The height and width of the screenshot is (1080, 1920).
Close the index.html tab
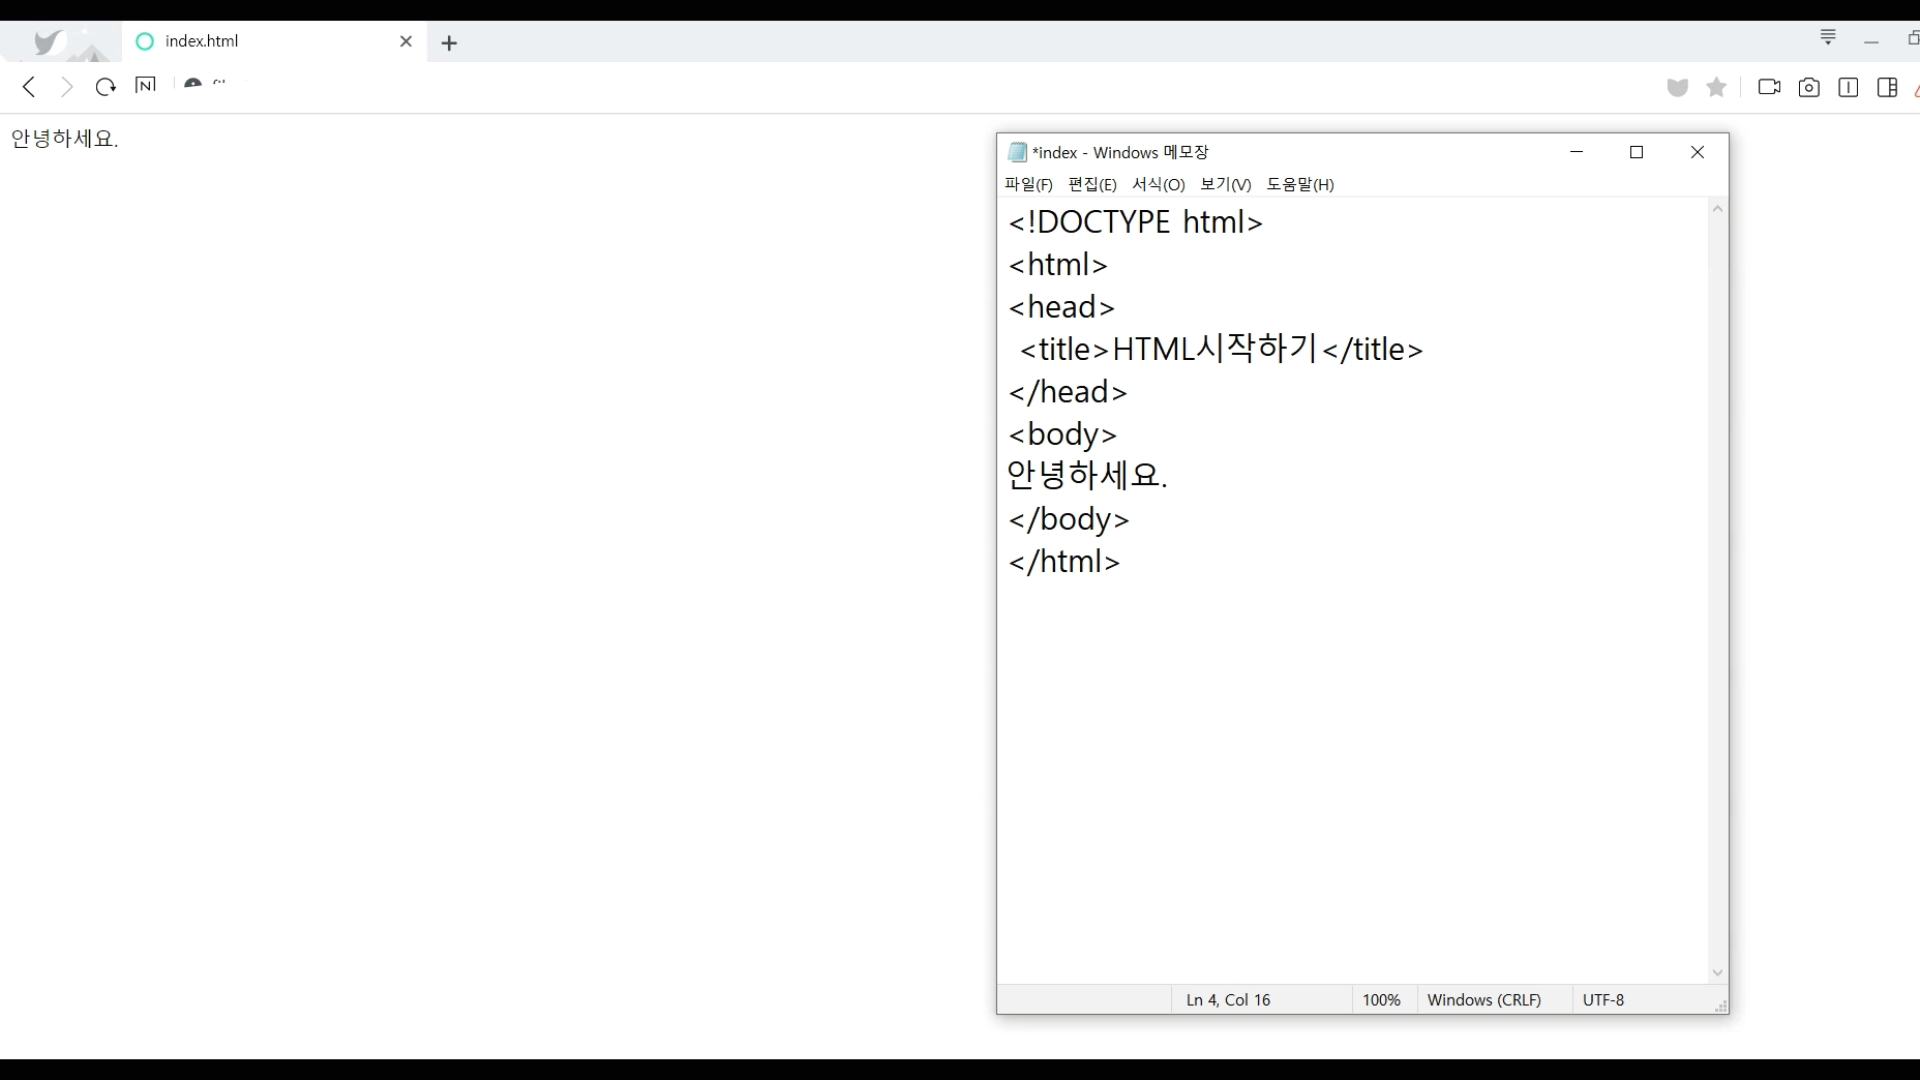[406, 41]
